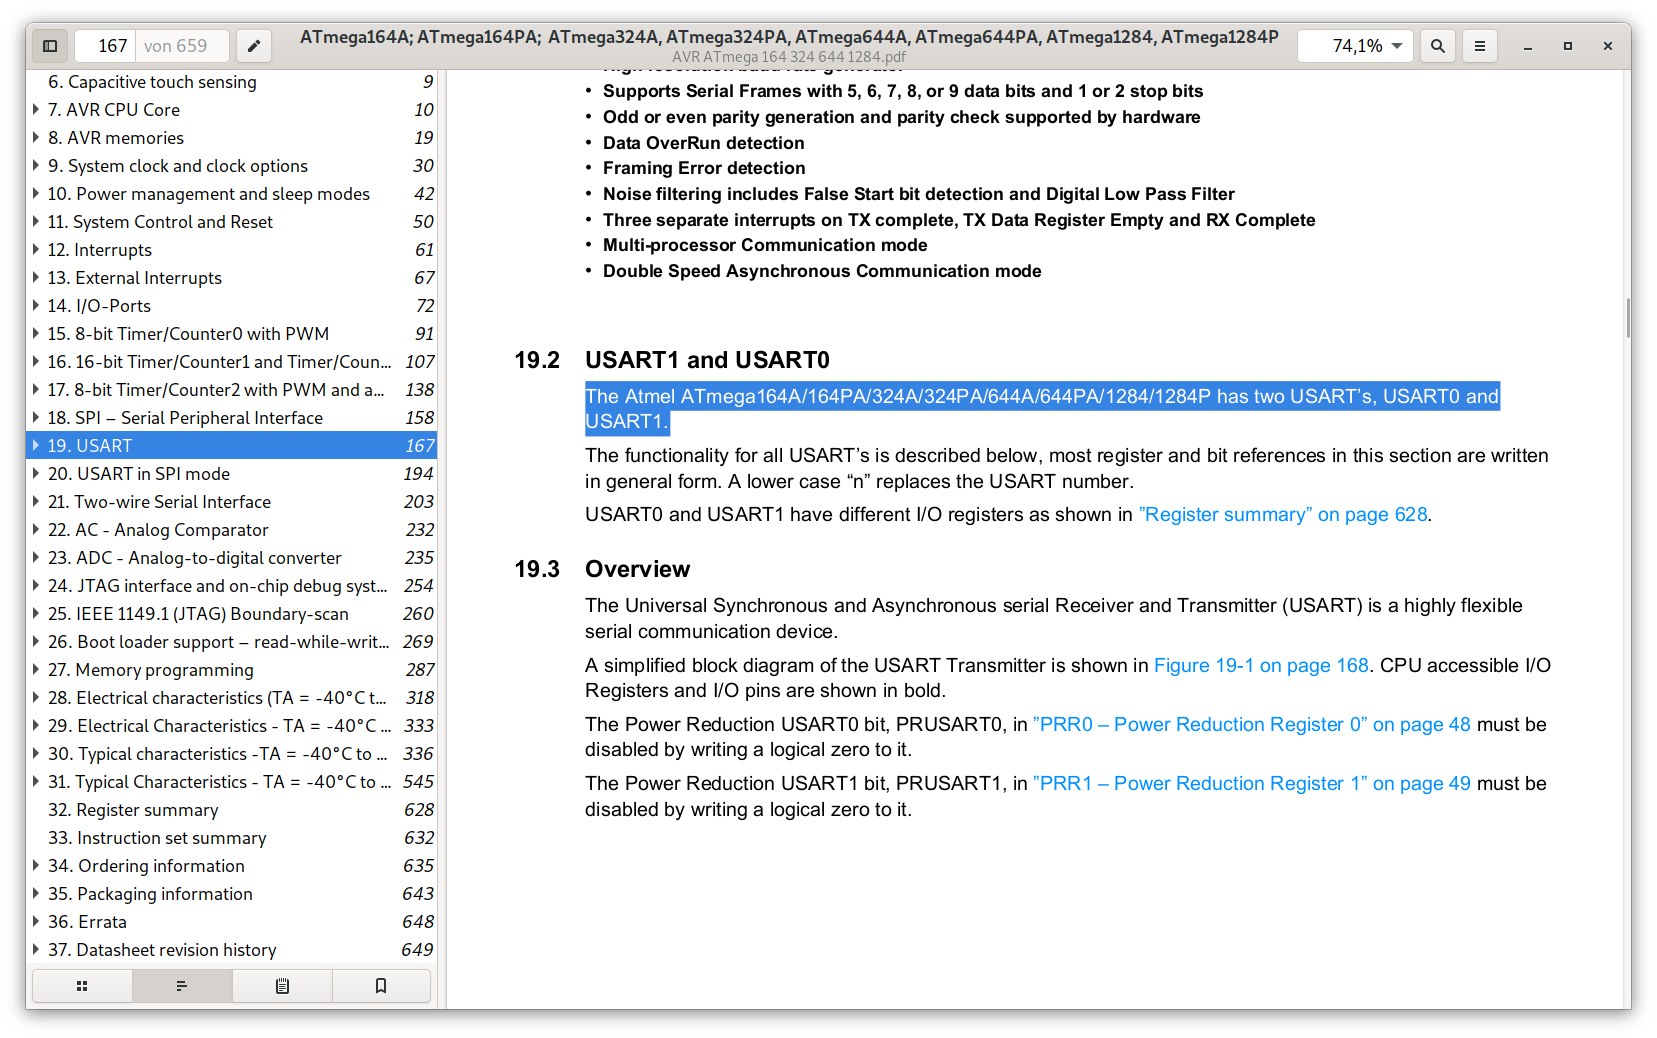Expand 16. 16-bit Timer/Counter1 outline entry
The width and height of the screenshot is (1657, 1038).
pyautogui.click(x=37, y=362)
